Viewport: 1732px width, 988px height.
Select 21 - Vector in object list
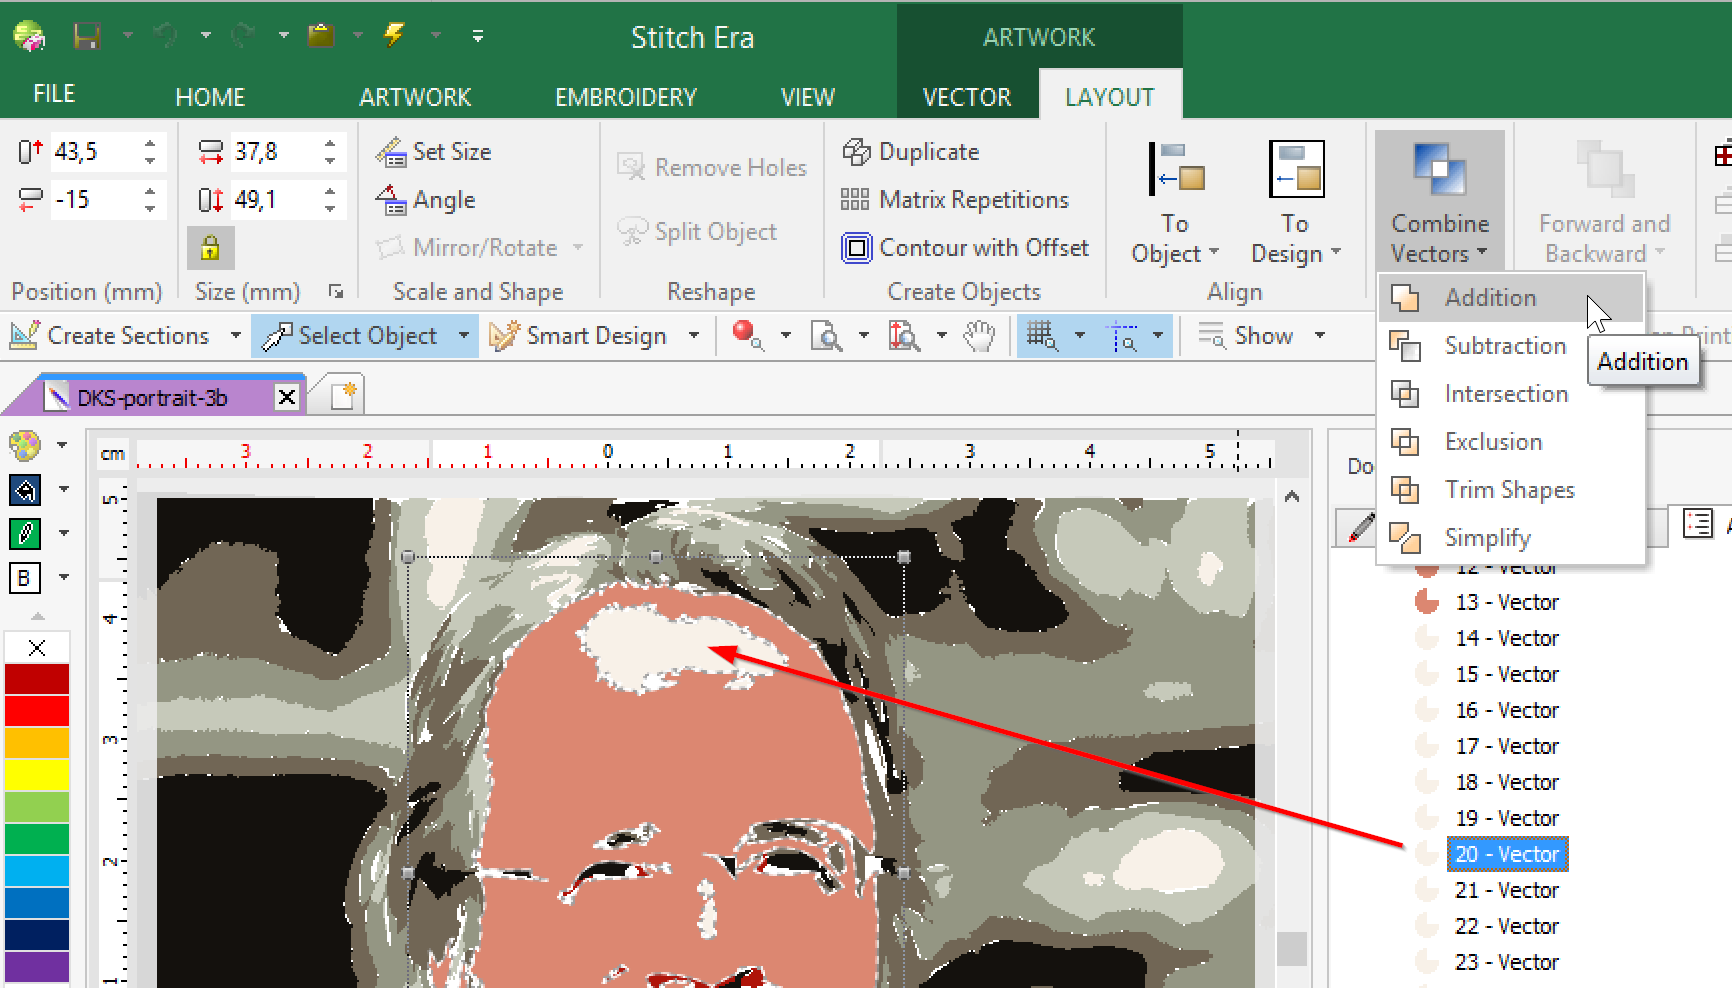pos(1506,890)
